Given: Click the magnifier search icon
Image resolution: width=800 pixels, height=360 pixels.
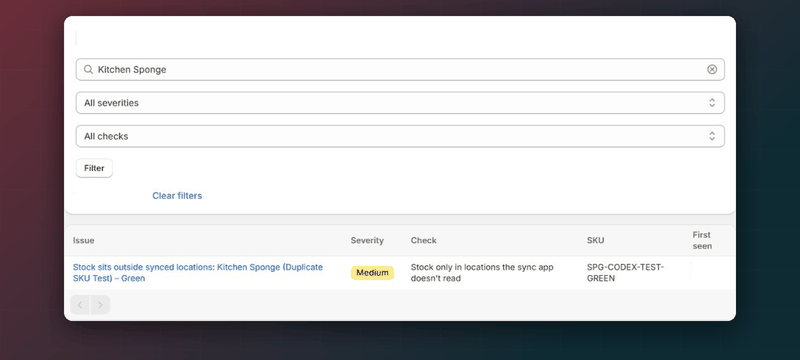Looking at the screenshot, I should [88, 69].
